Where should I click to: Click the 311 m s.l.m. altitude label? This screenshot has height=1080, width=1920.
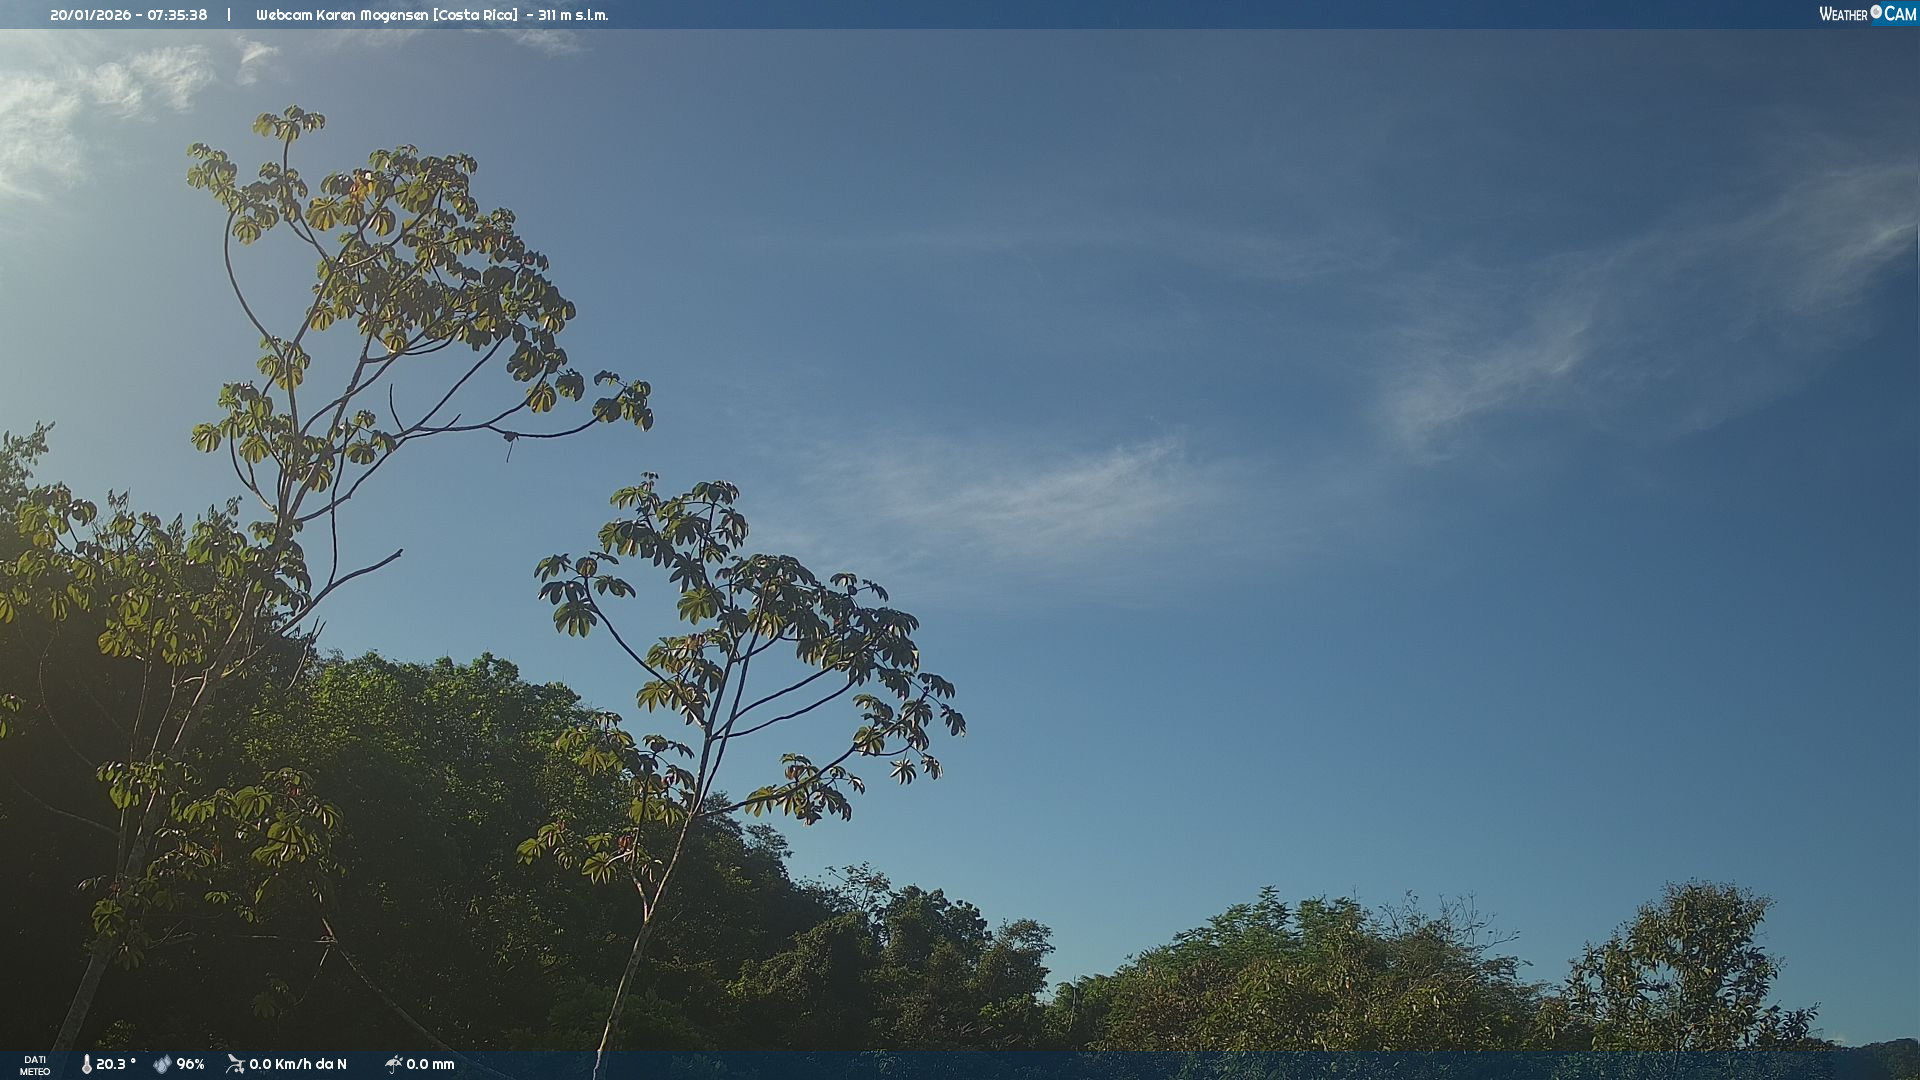coord(572,15)
